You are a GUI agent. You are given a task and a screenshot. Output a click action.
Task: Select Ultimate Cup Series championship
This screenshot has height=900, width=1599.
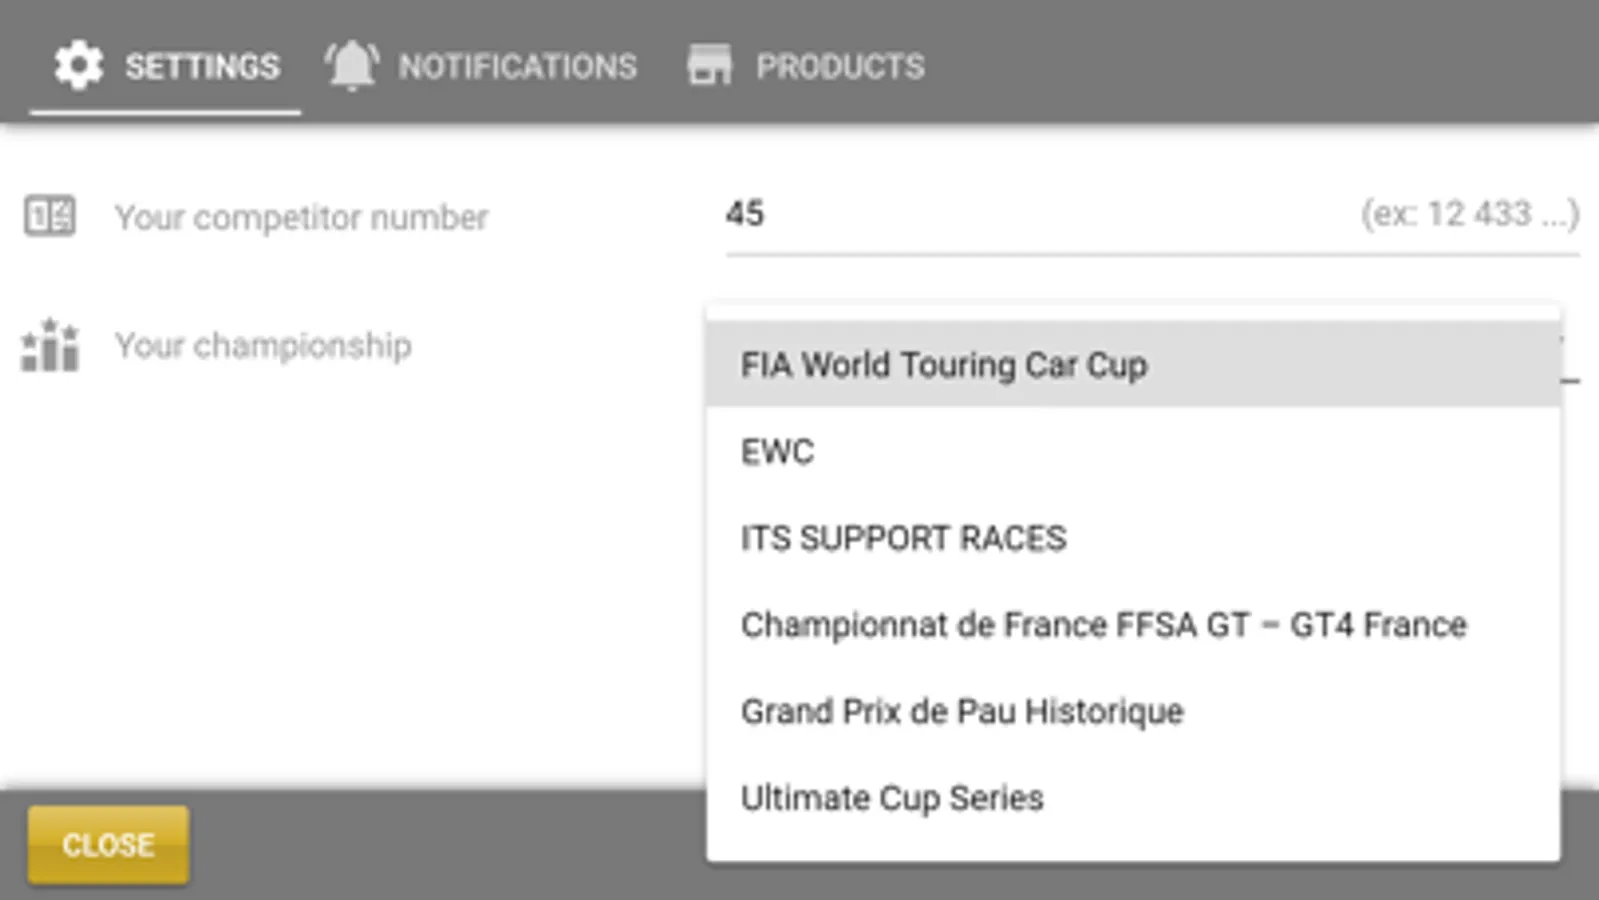pyautogui.click(x=892, y=798)
